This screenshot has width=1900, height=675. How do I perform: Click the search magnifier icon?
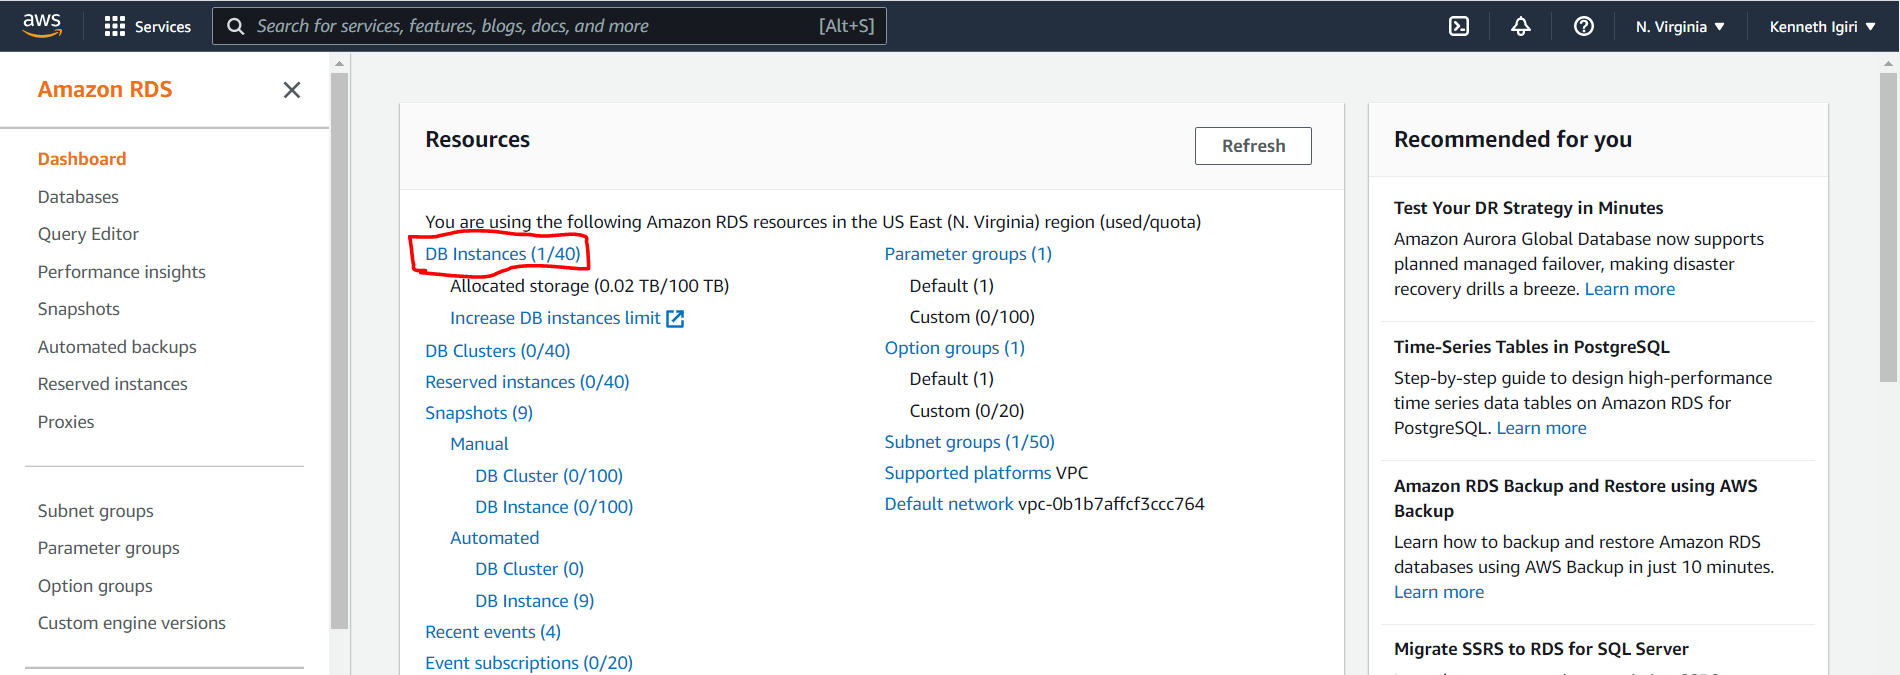tap(235, 26)
